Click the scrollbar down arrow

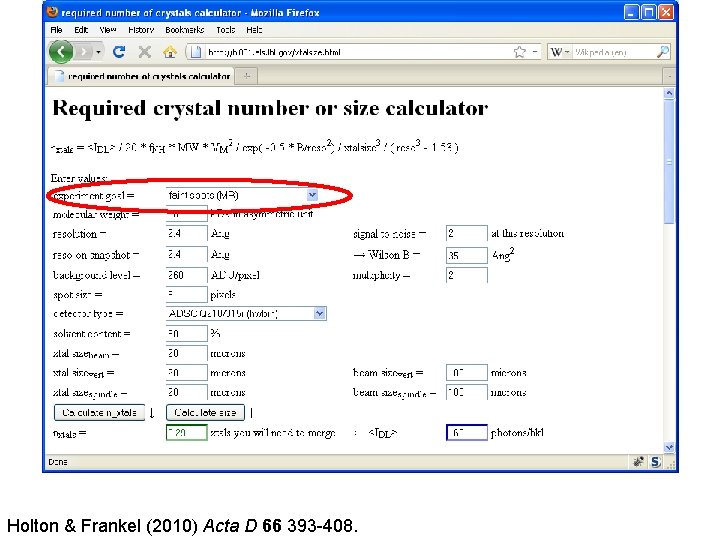click(669, 447)
